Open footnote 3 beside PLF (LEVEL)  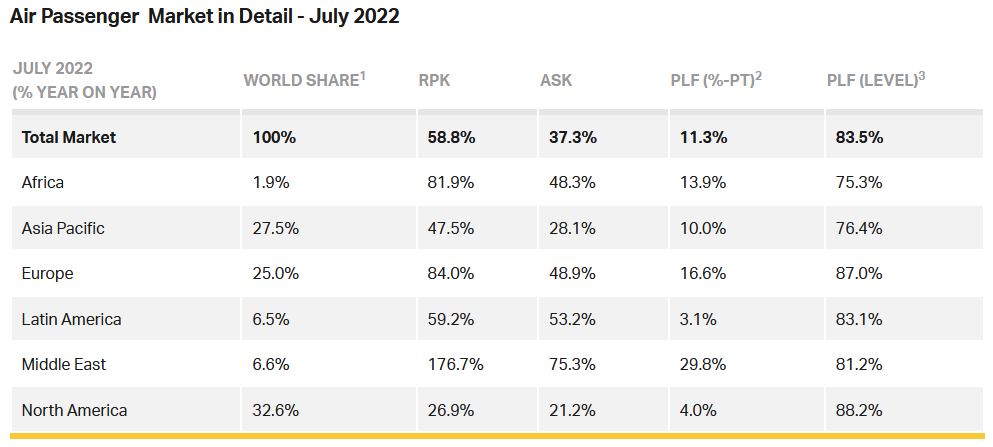(x=922, y=74)
